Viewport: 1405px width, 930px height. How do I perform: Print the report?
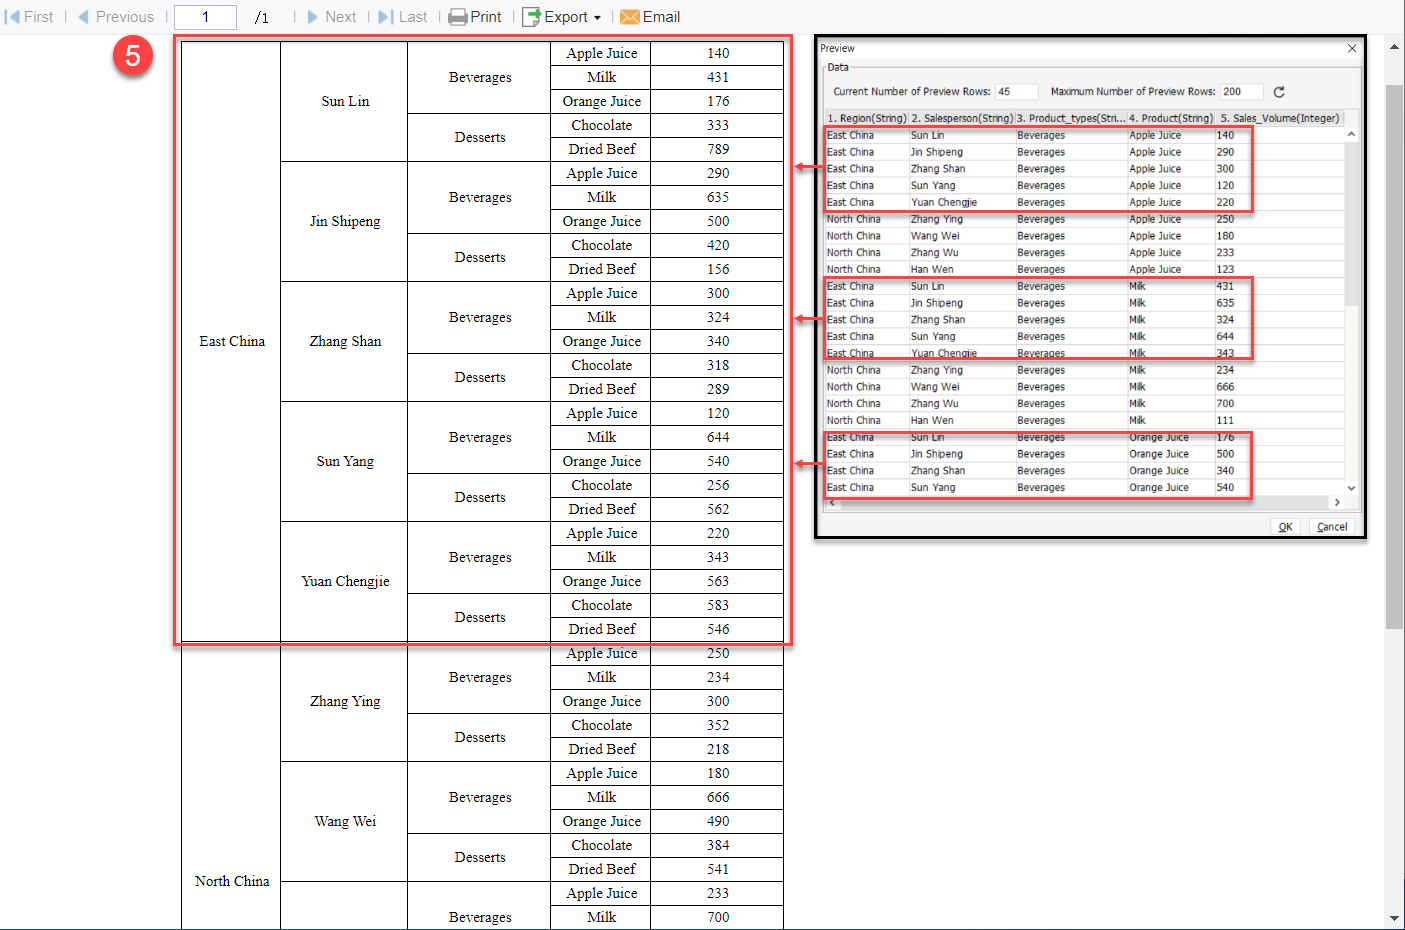[x=475, y=17]
